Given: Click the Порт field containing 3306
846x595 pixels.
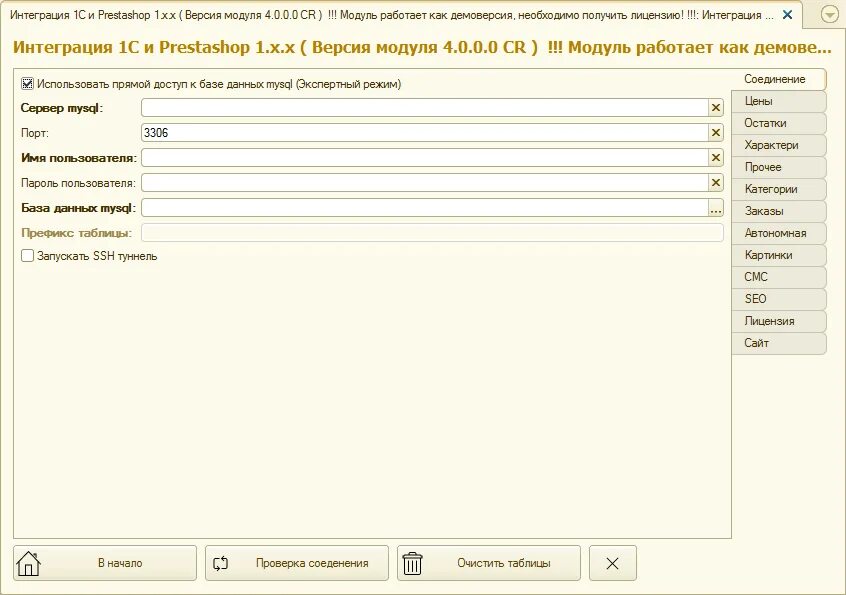Looking at the screenshot, I should (x=425, y=133).
